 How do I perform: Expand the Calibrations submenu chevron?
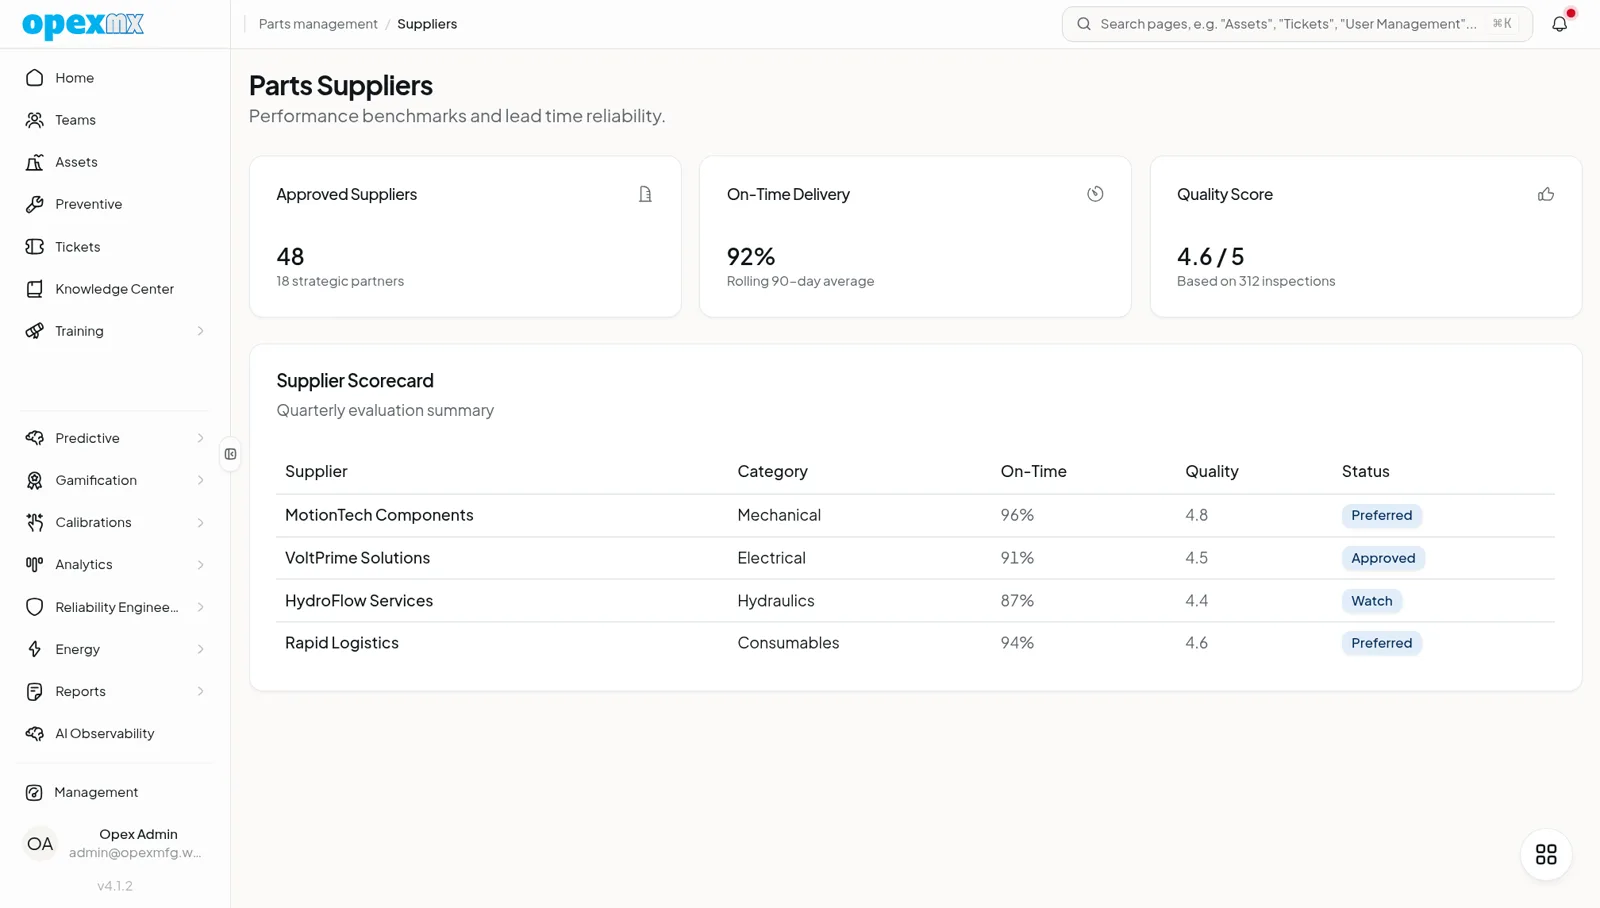(x=200, y=522)
